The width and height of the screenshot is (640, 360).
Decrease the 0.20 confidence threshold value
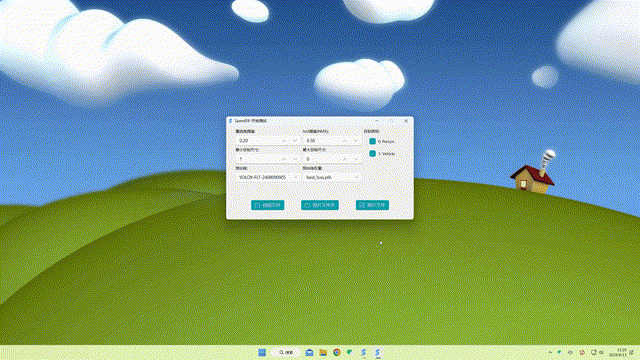tap(295, 140)
